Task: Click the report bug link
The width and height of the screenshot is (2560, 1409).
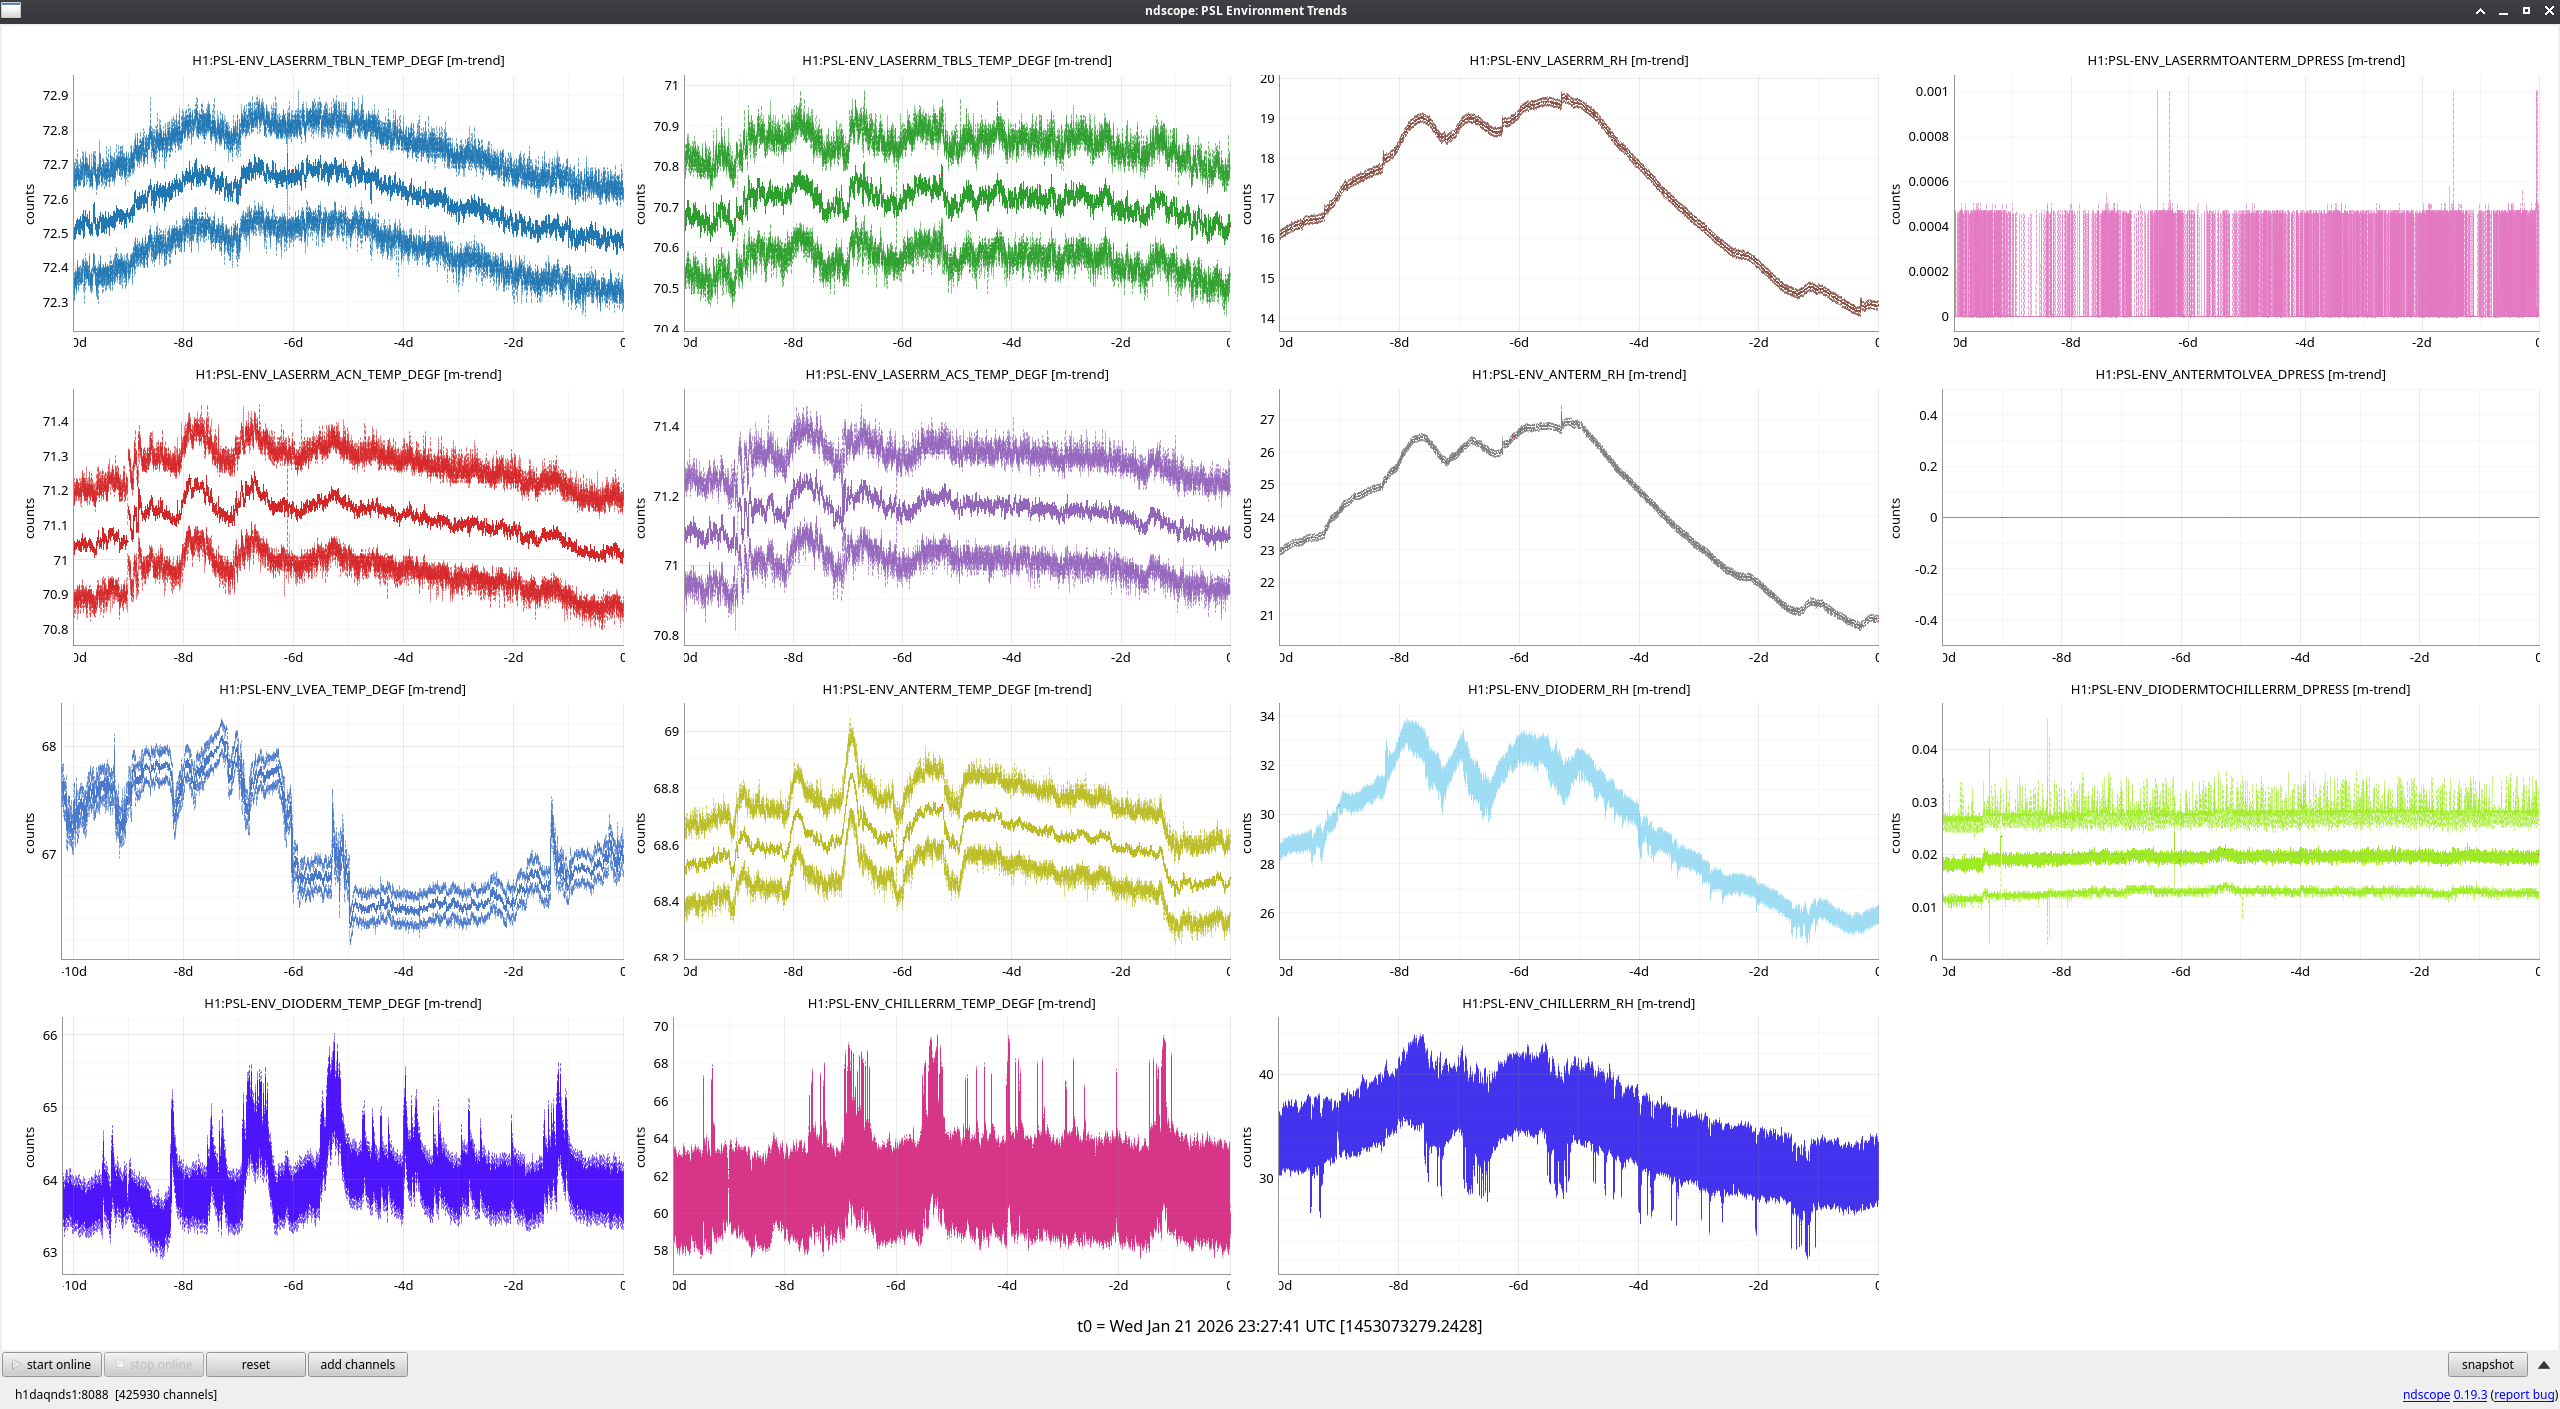Action: pyautogui.click(x=2523, y=1394)
